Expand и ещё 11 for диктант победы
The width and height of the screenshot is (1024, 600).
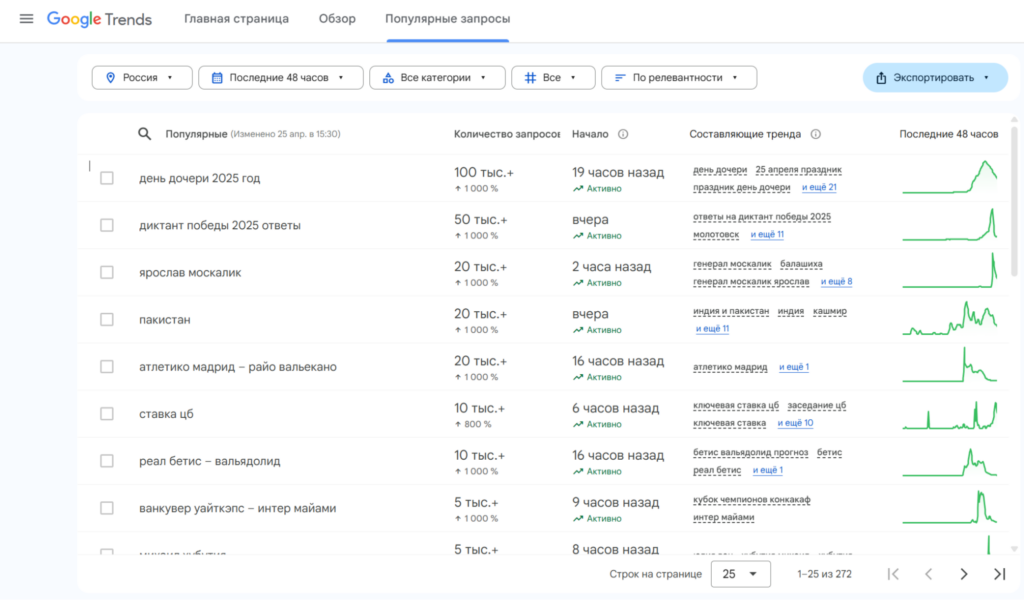pos(767,234)
